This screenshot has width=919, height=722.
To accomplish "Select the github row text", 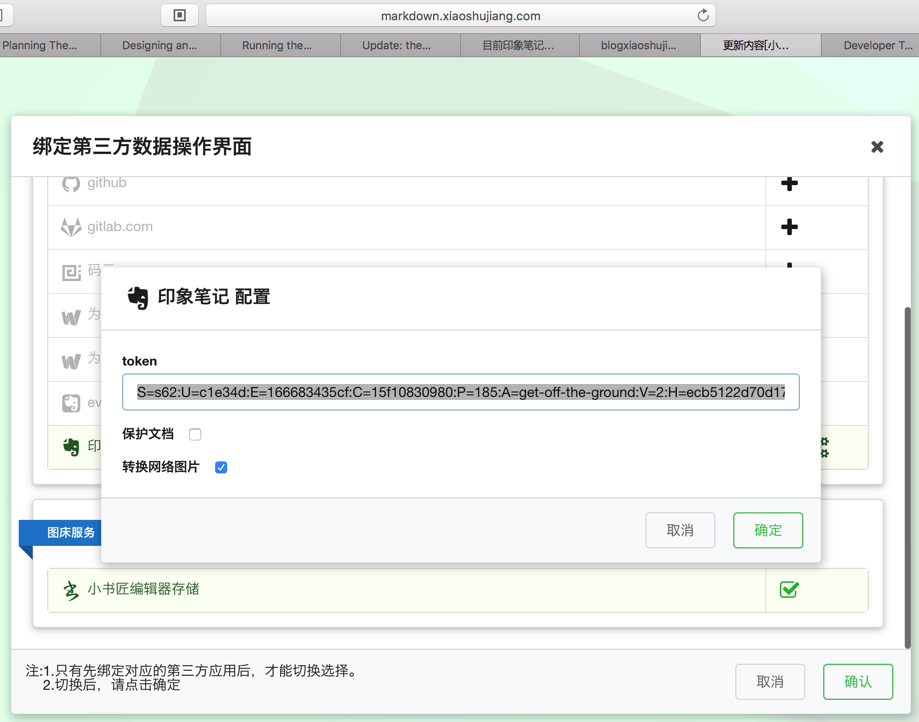I will tap(107, 183).
